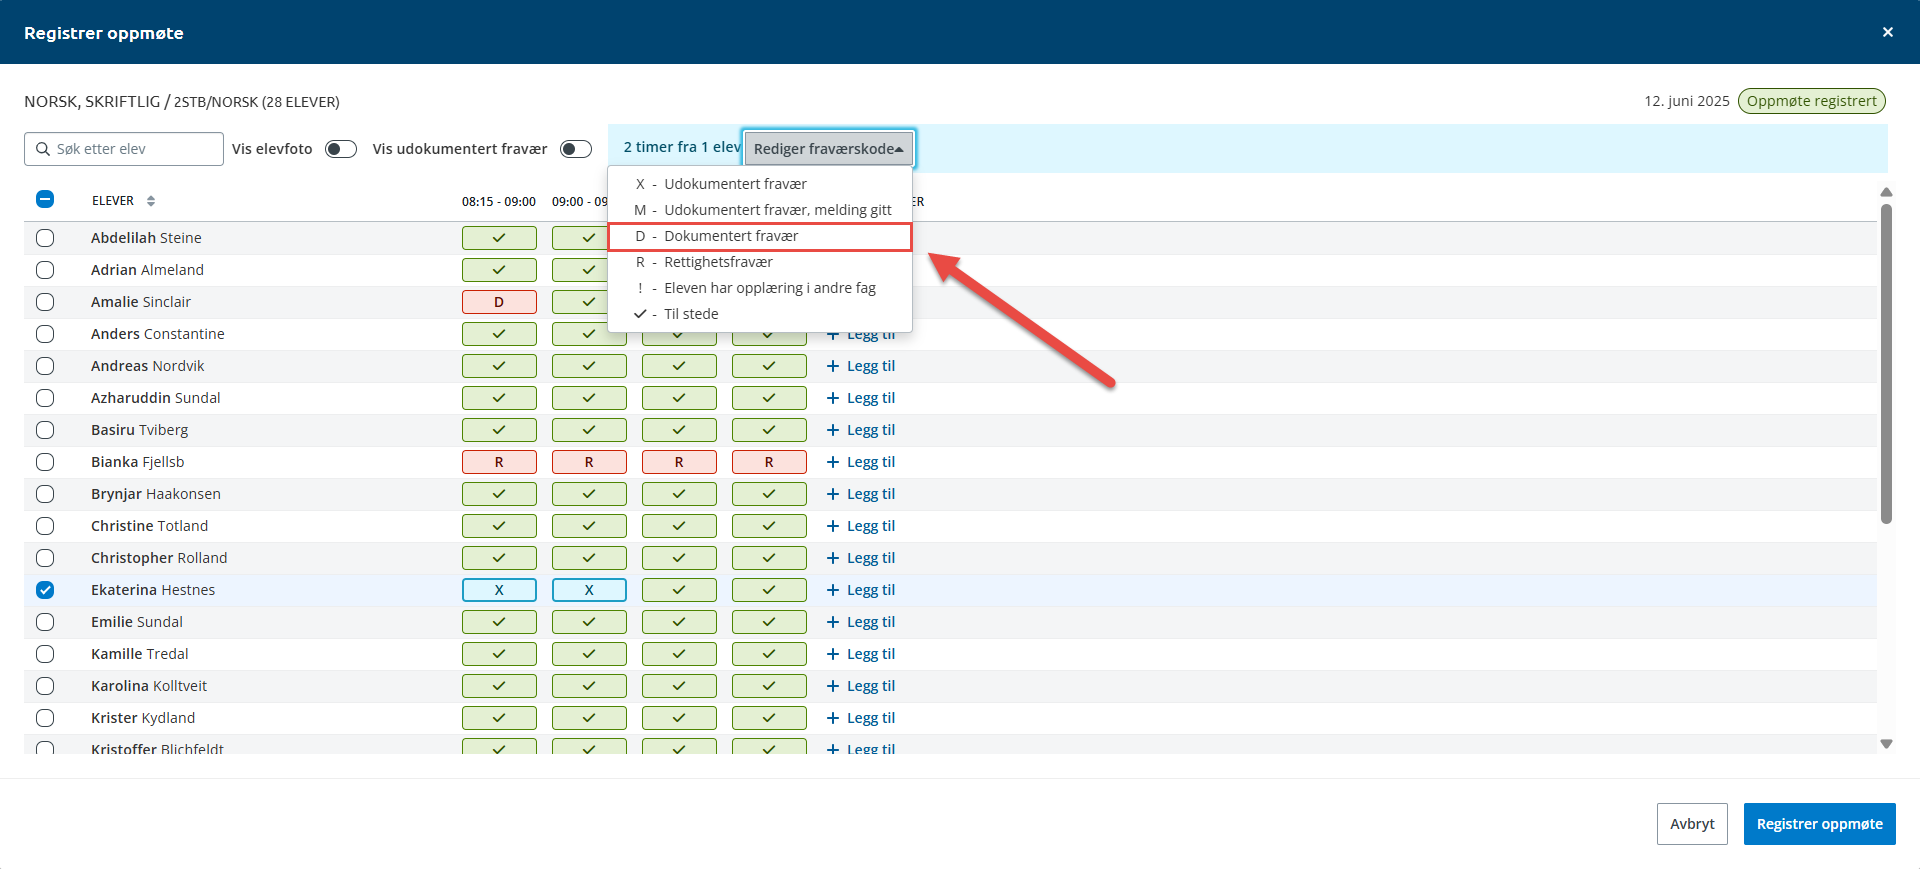Select the checkbox for Adrian Almeland
The height and width of the screenshot is (869, 1920).
click(45, 270)
